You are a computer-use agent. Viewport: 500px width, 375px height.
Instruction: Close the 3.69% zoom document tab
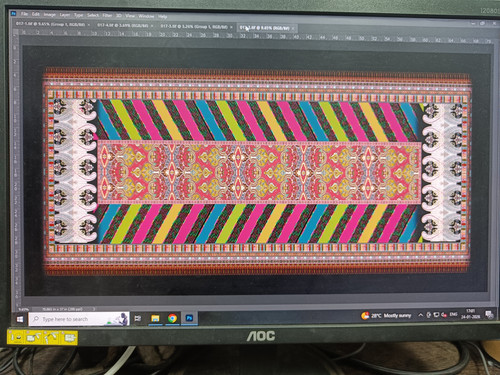[152, 26]
